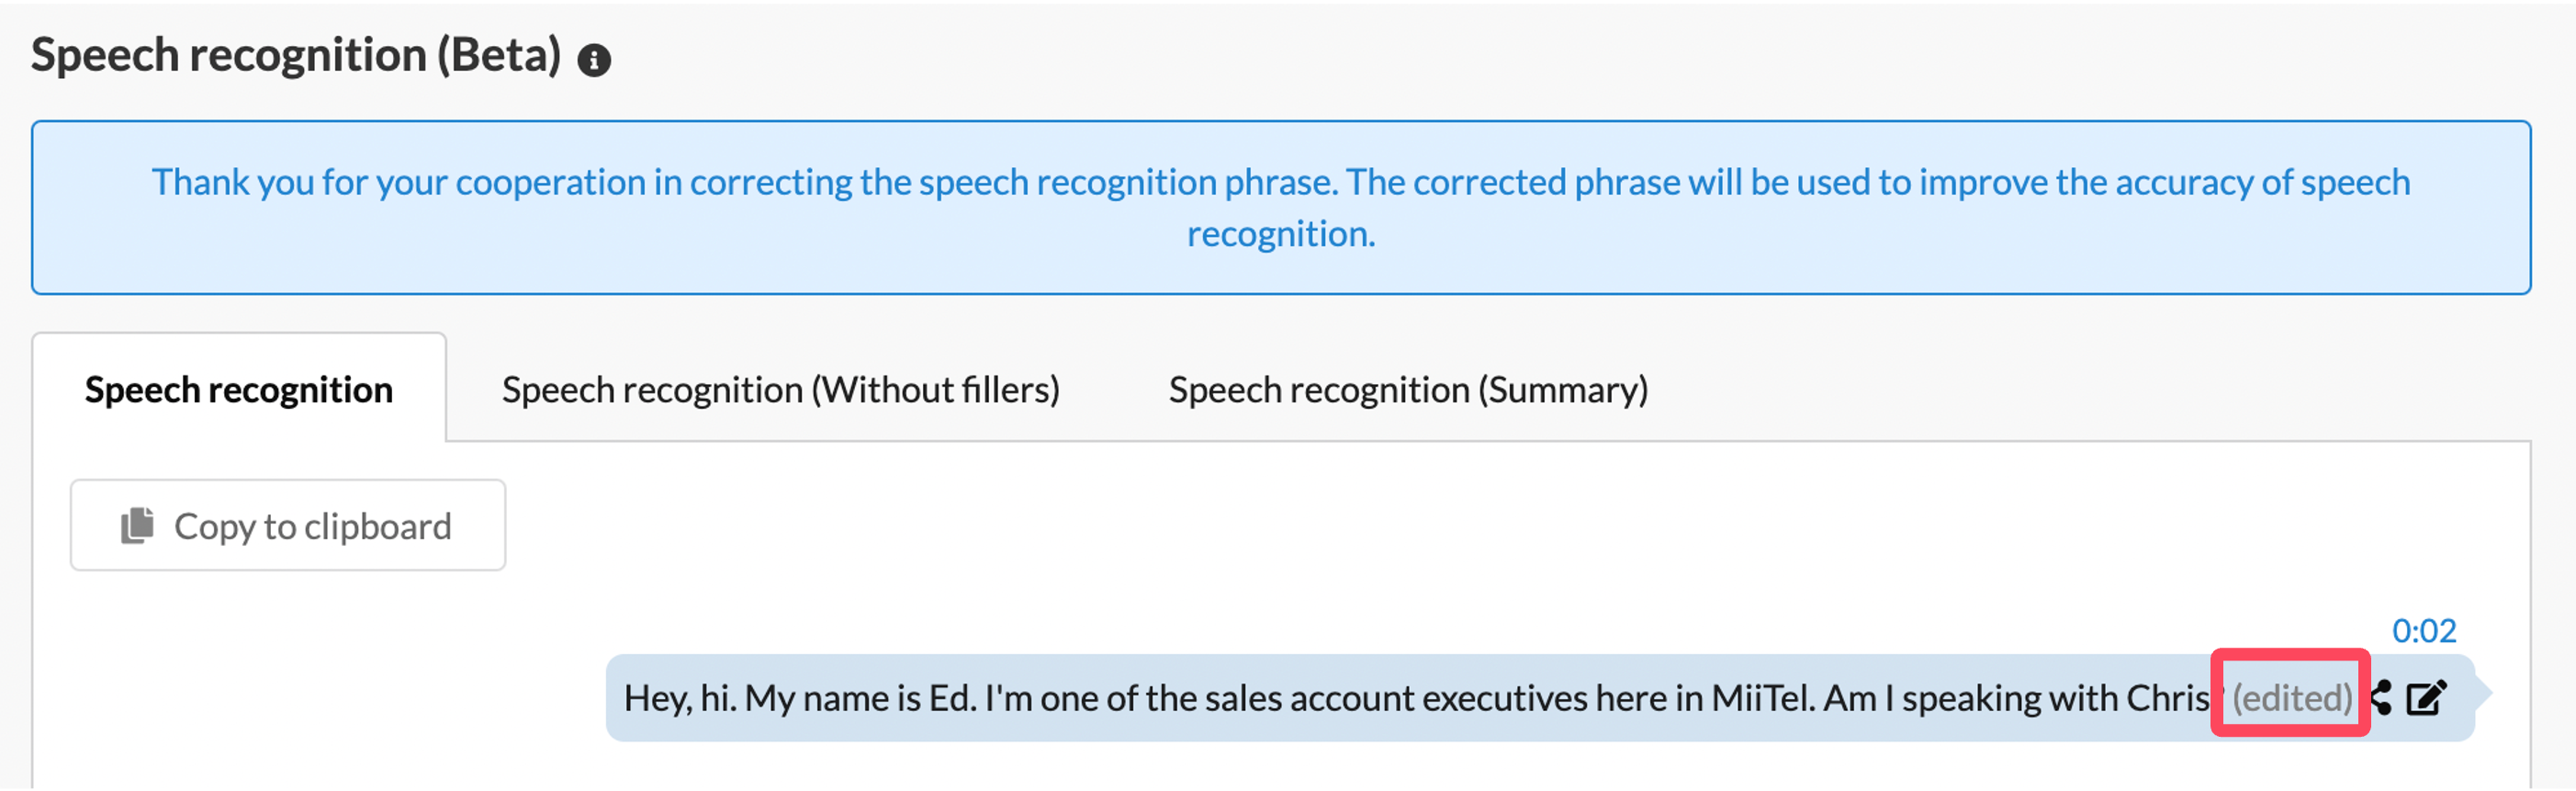Click the name Chris in the transcript
The image size is (2576, 791).
click(2167, 697)
